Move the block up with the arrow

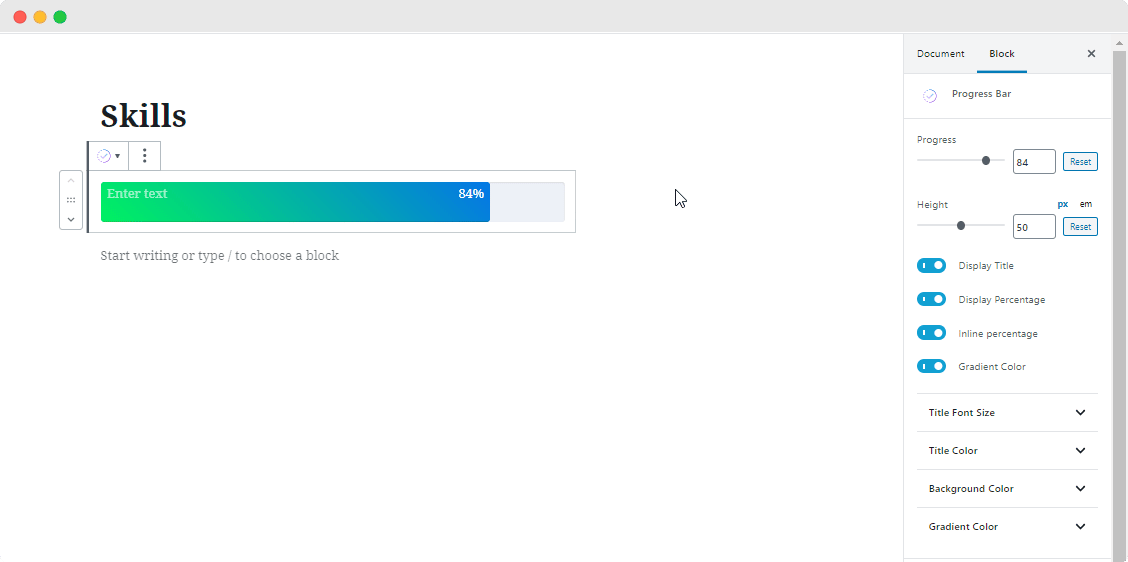point(70,181)
